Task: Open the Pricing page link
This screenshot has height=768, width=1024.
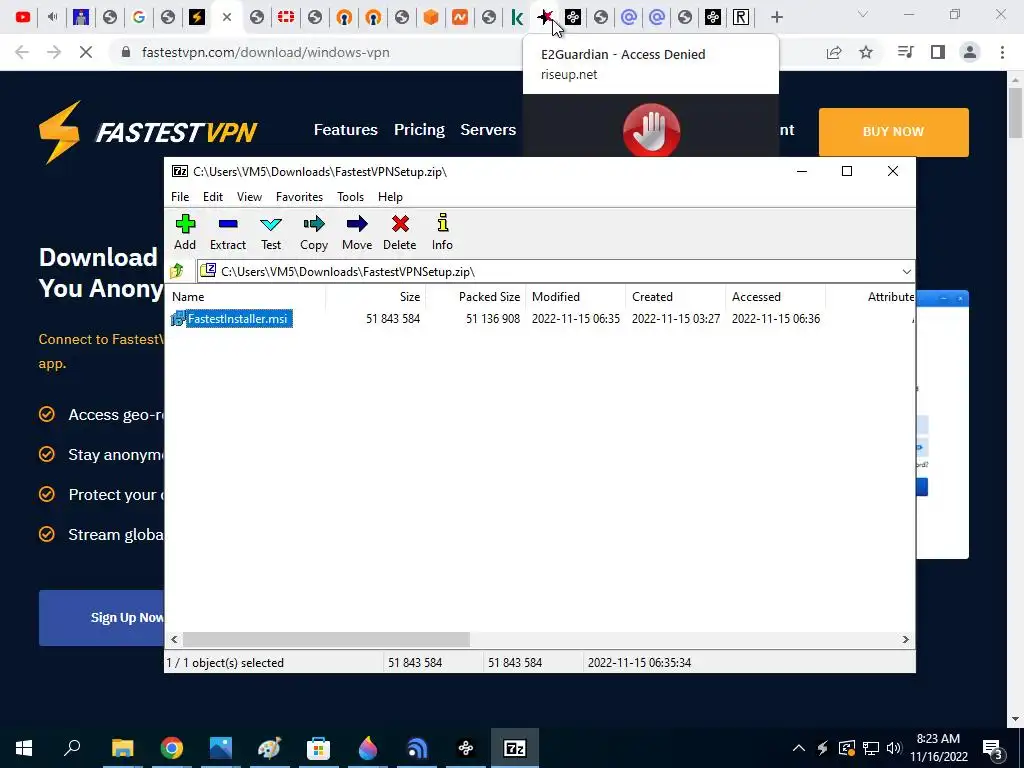Action: [x=419, y=129]
